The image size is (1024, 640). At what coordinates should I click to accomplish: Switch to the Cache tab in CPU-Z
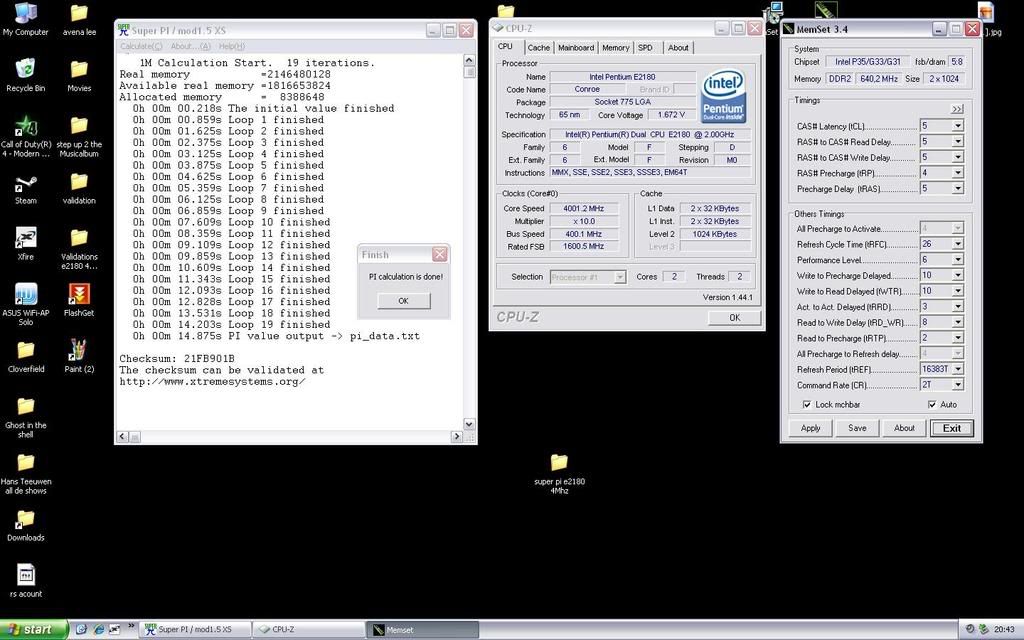pyautogui.click(x=538, y=48)
